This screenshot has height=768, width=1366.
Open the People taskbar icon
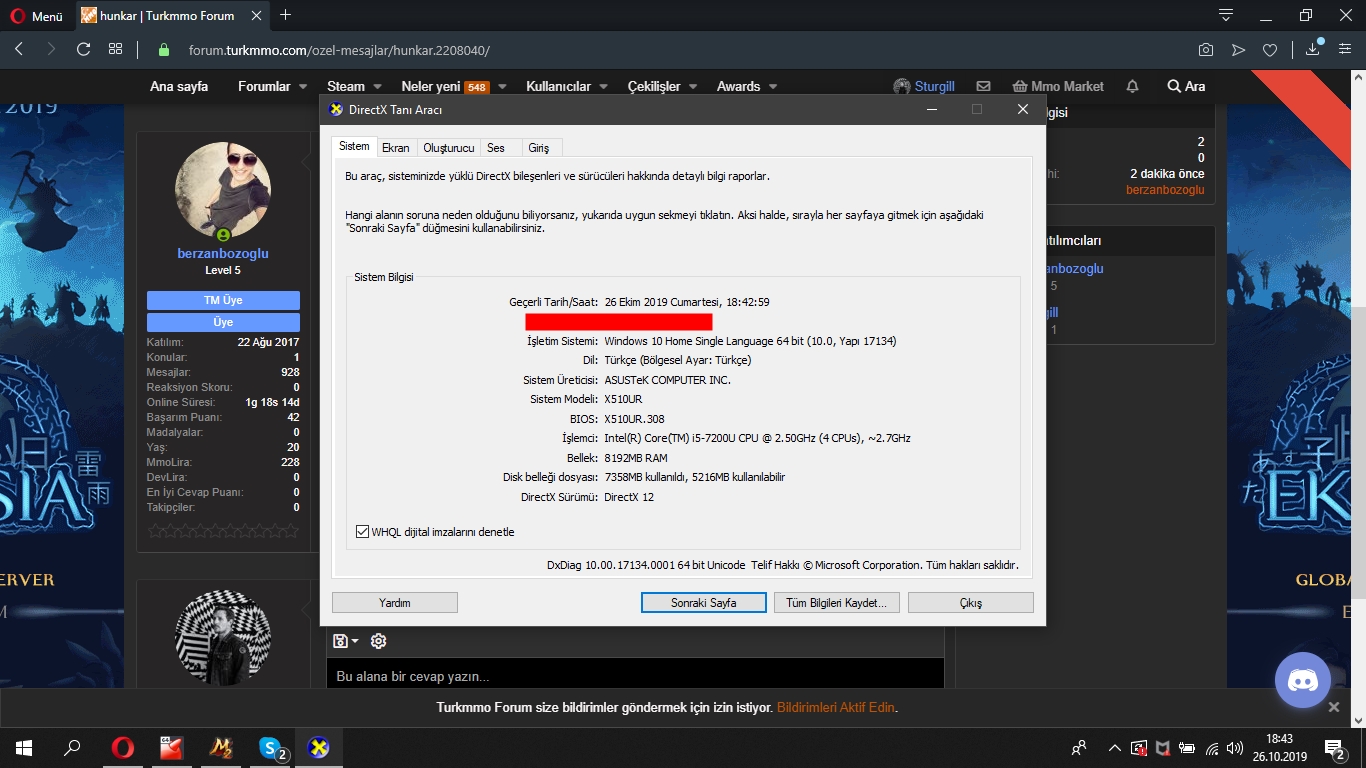click(x=1080, y=747)
